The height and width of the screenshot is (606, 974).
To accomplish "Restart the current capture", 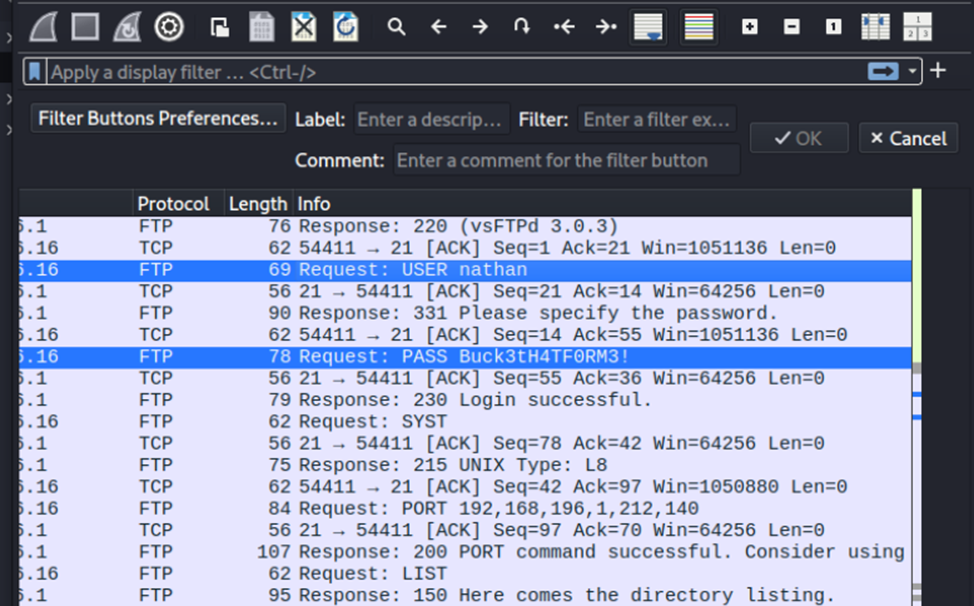I will tap(127, 27).
